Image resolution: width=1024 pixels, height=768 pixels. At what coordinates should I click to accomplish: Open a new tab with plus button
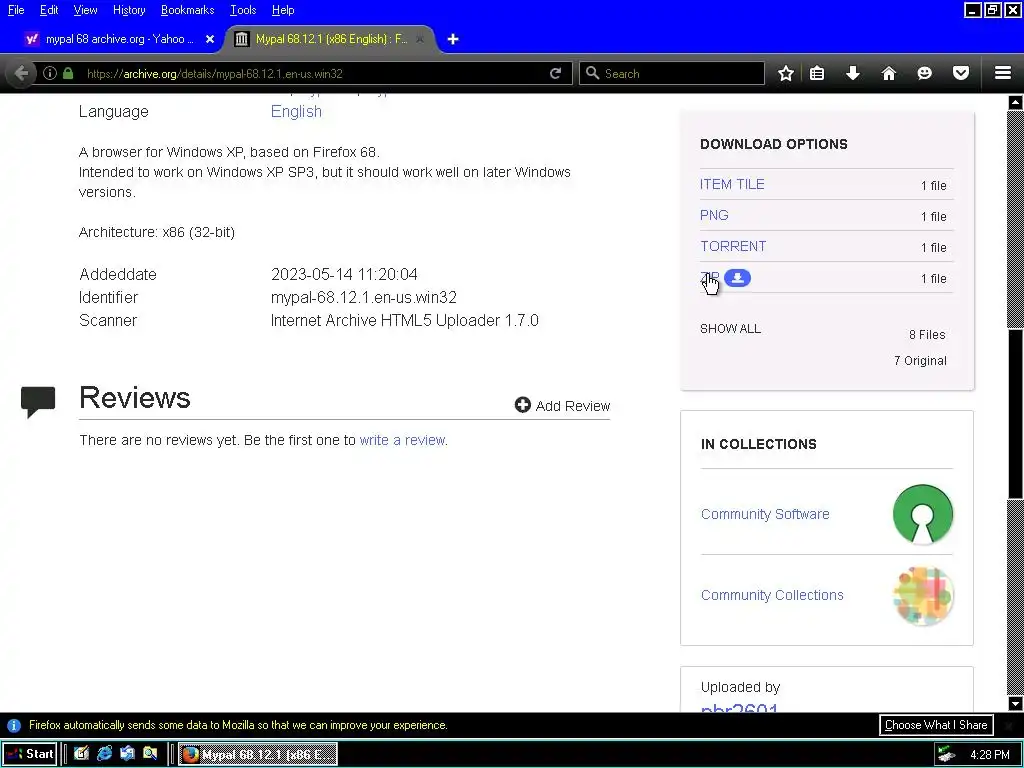pos(453,39)
